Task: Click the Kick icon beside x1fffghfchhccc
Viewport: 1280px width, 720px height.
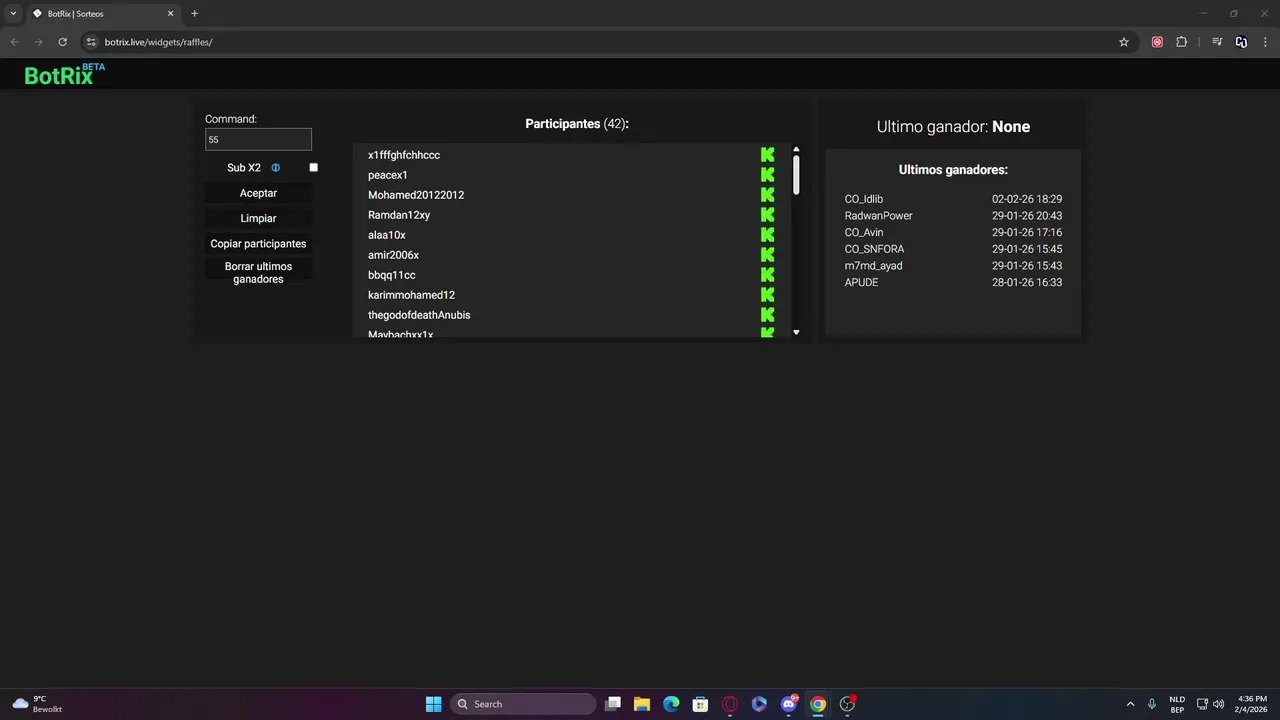Action: click(x=767, y=155)
